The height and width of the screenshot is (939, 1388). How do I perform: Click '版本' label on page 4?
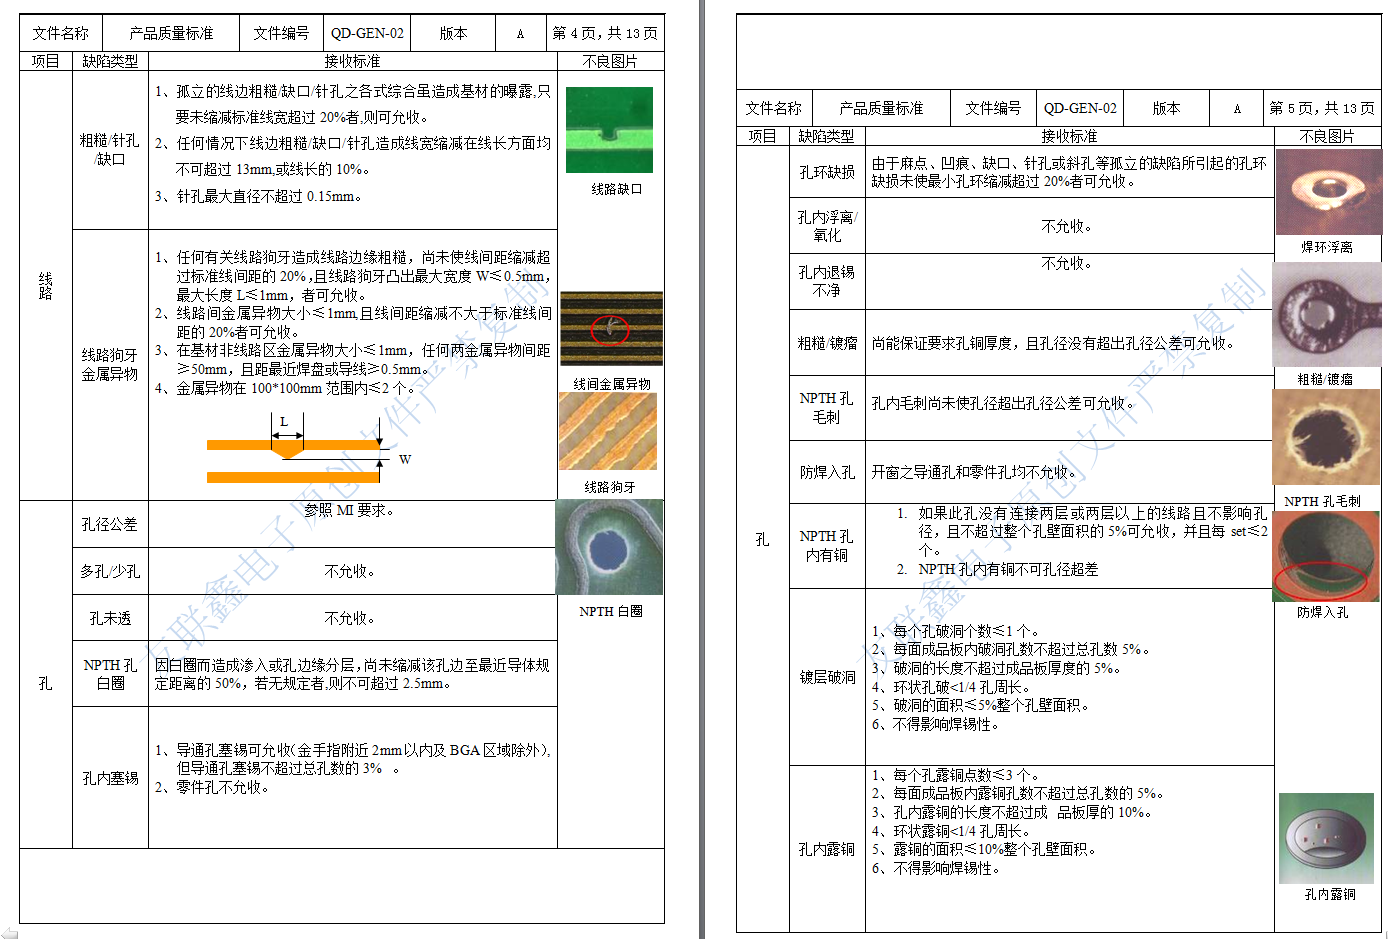pyautogui.click(x=453, y=33)
